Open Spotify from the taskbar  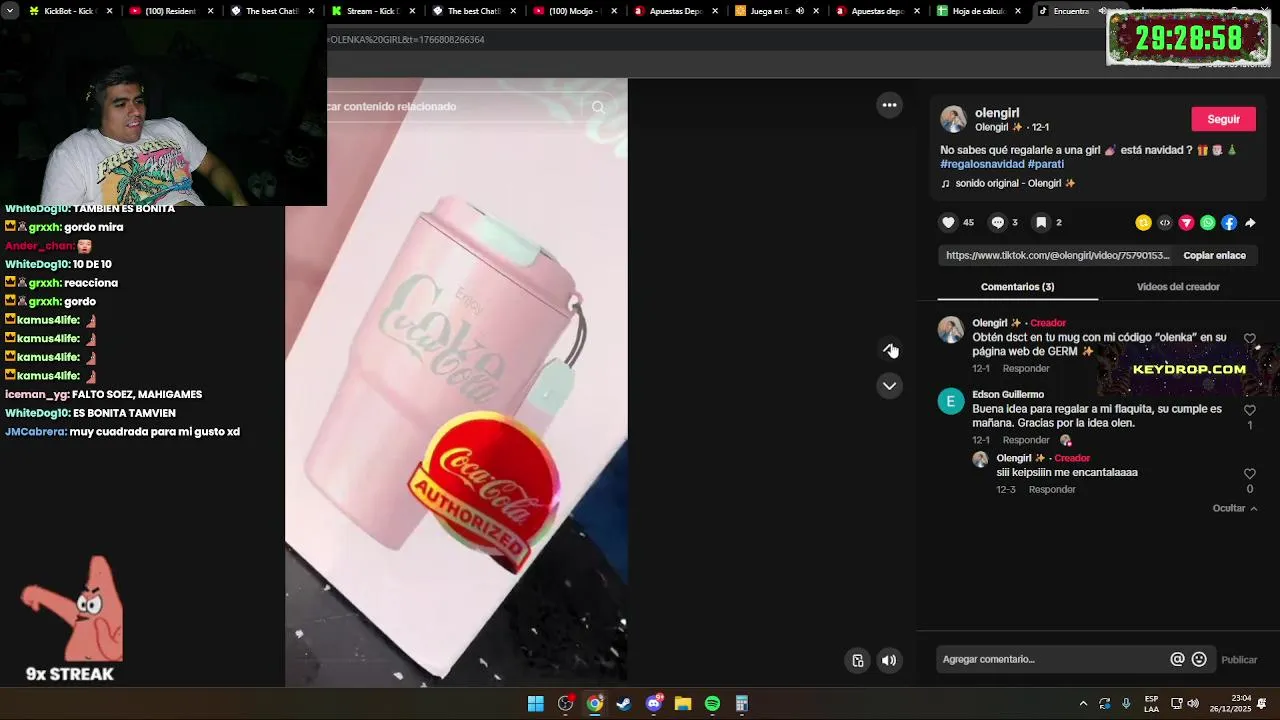712,704
